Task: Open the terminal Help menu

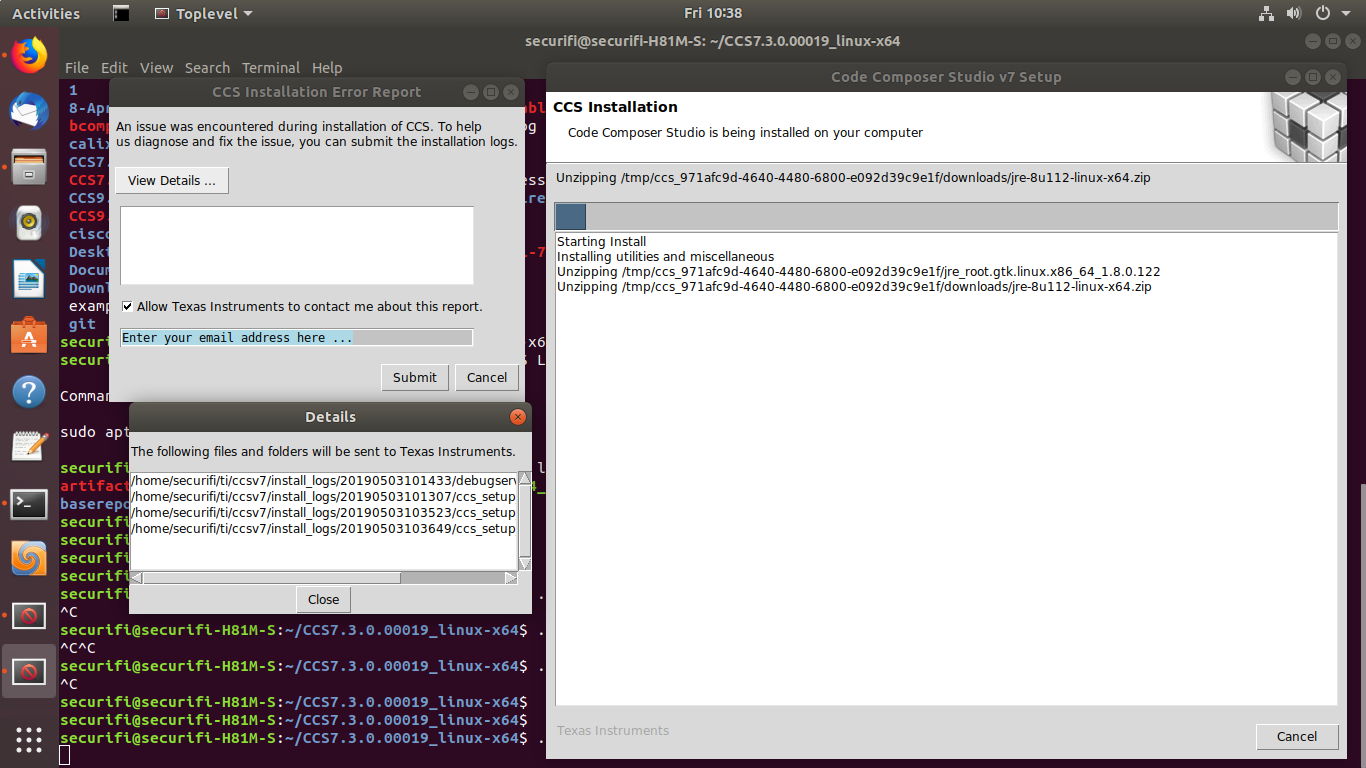Action: [x=327, y=68]
